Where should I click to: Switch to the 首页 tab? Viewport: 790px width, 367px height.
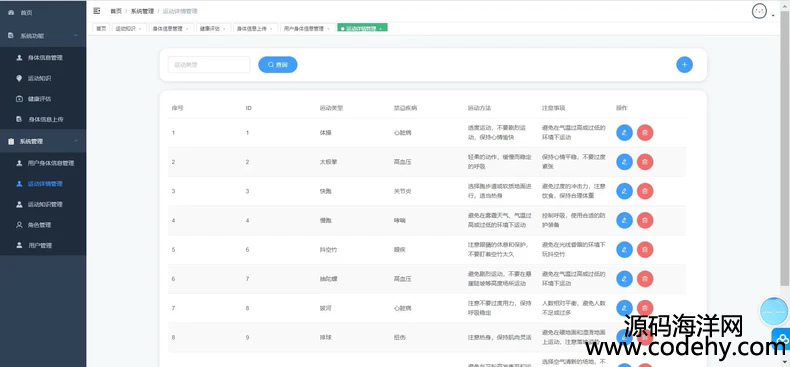tap(101, 29)
